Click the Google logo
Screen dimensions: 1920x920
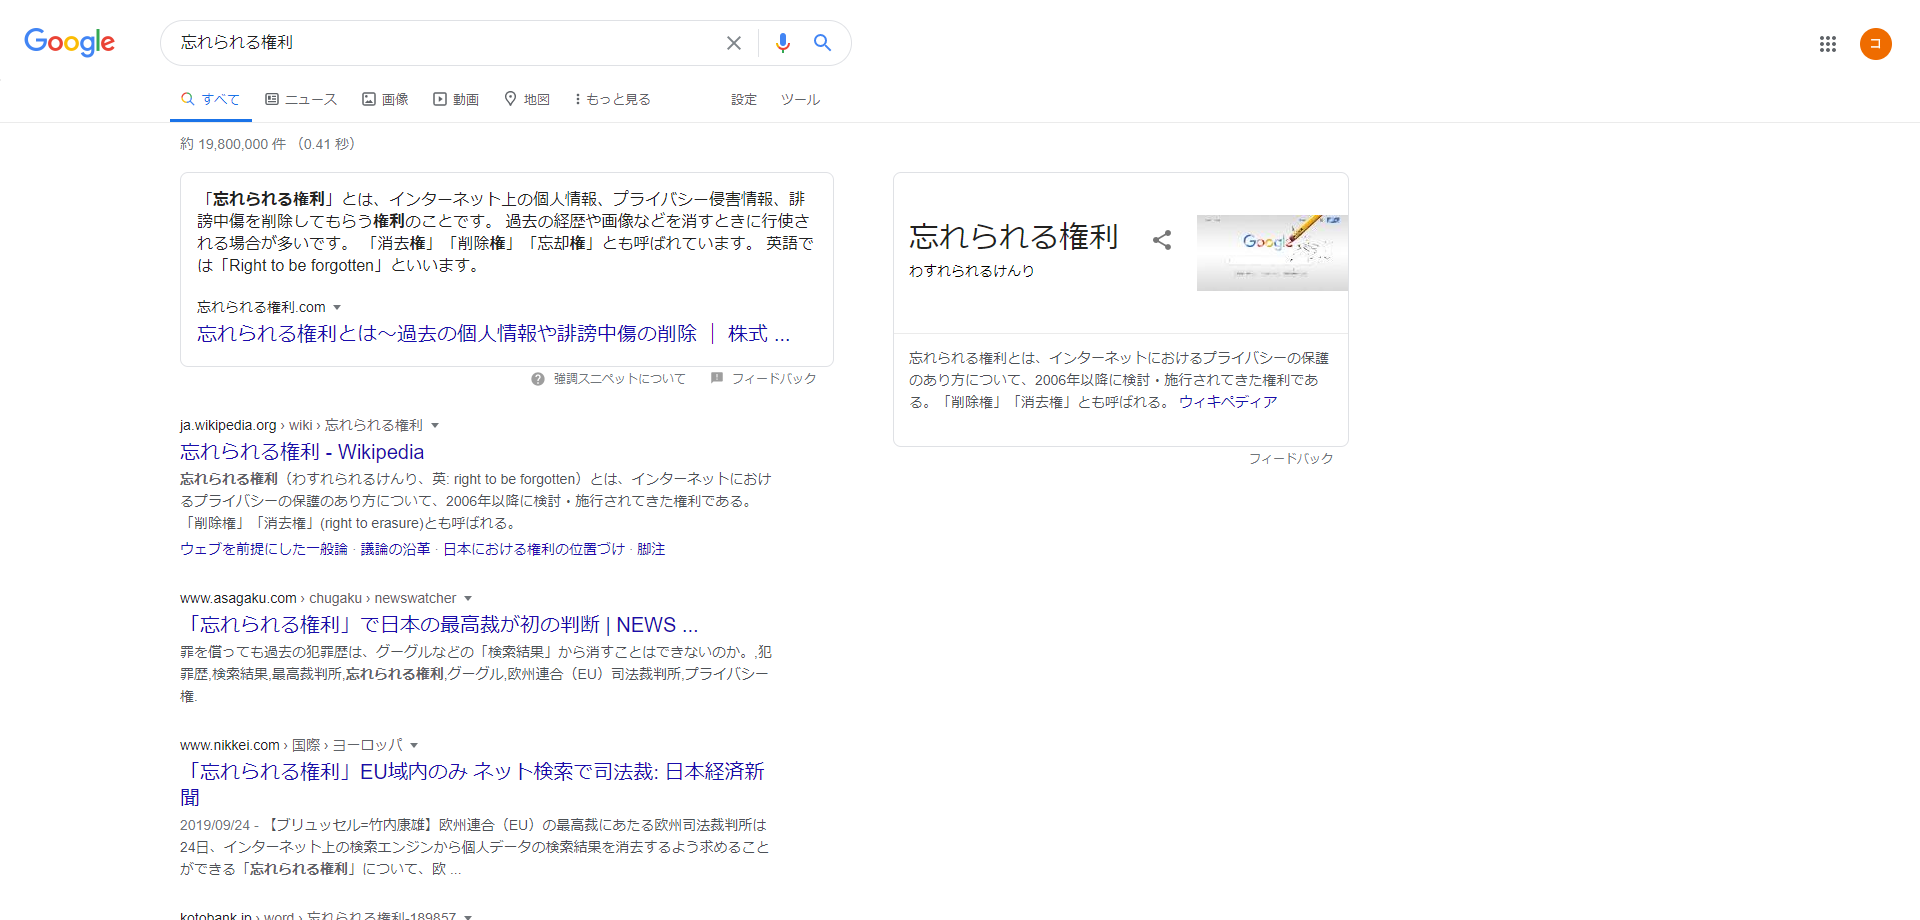(x=69, y=42)
